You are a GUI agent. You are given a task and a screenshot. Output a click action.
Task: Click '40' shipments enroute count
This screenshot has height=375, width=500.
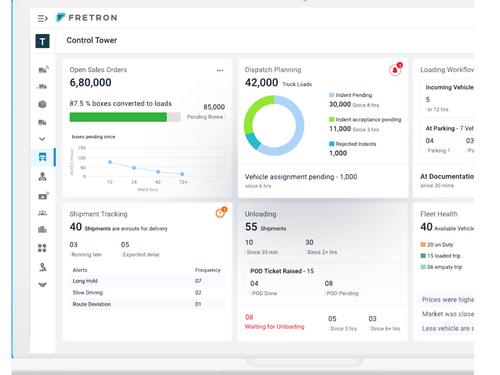click(76, 227)
